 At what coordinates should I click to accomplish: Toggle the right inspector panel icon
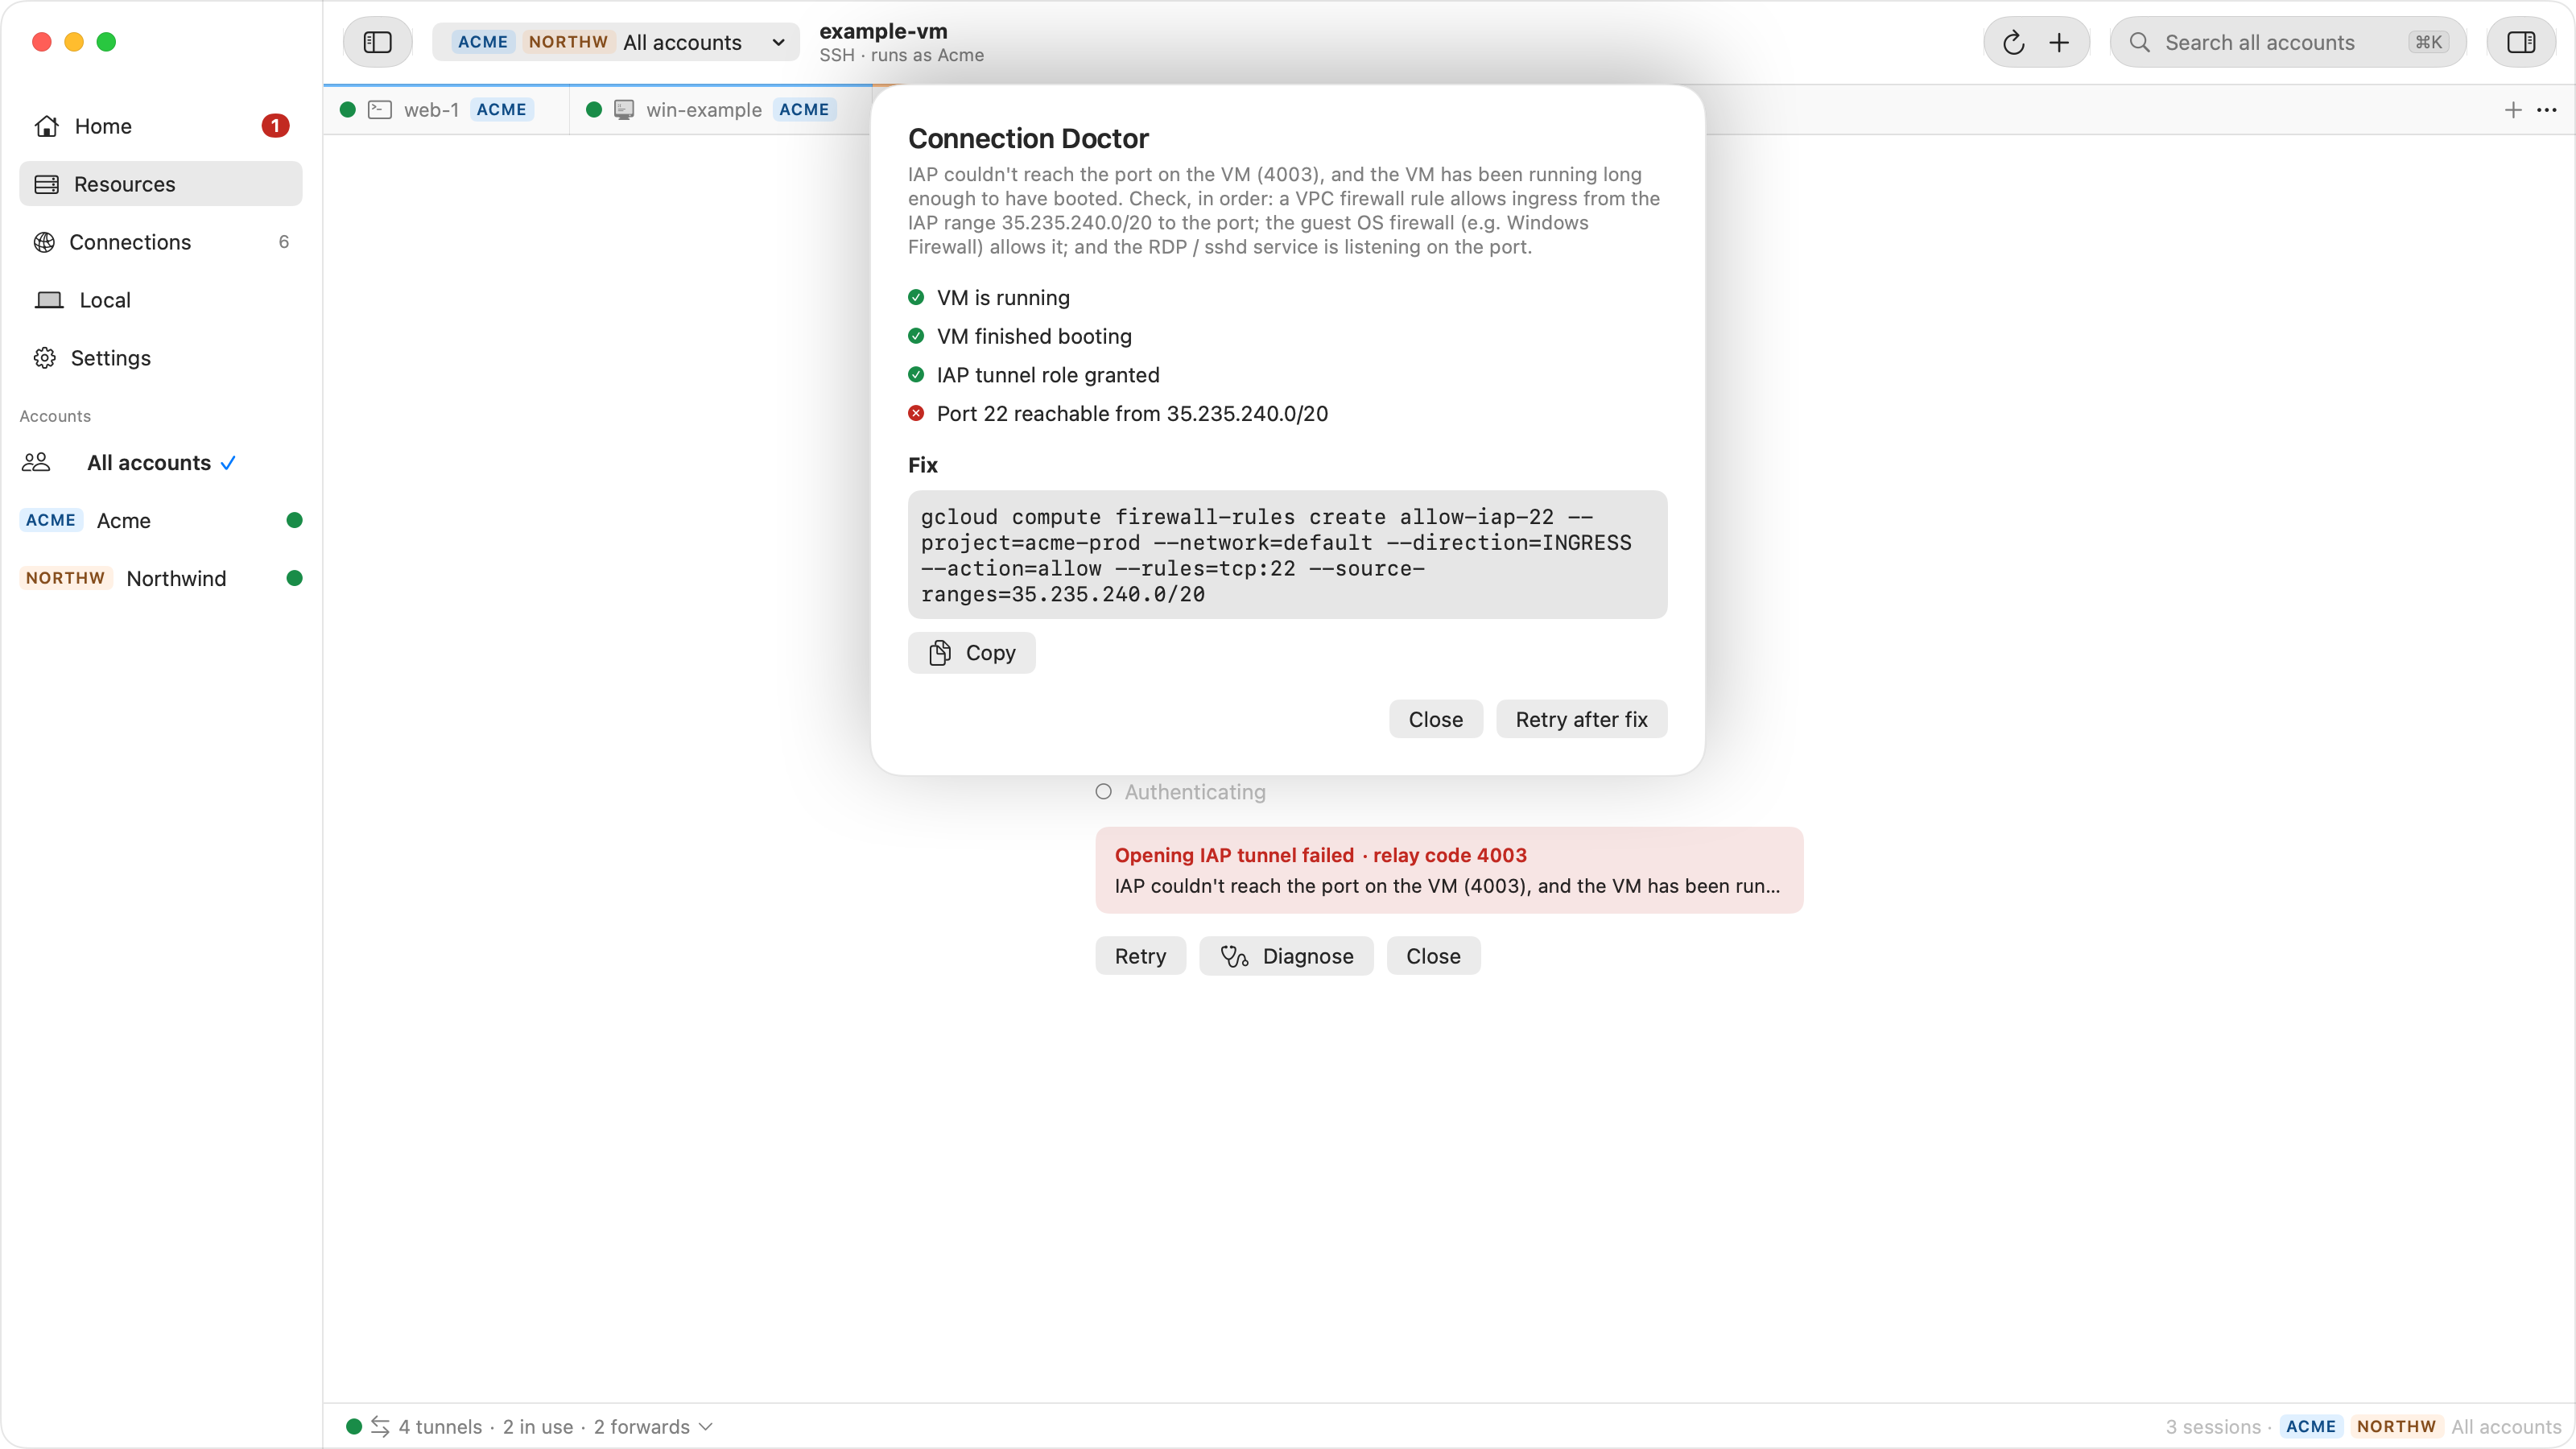(2521, 42)
